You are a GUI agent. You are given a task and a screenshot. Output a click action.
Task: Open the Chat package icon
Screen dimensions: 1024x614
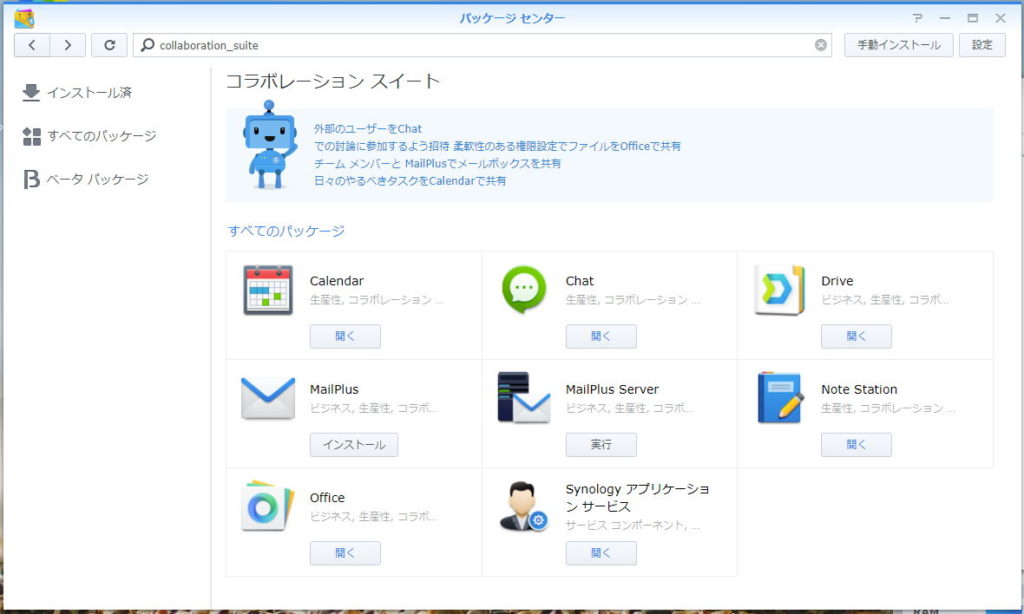coord(524,289)
